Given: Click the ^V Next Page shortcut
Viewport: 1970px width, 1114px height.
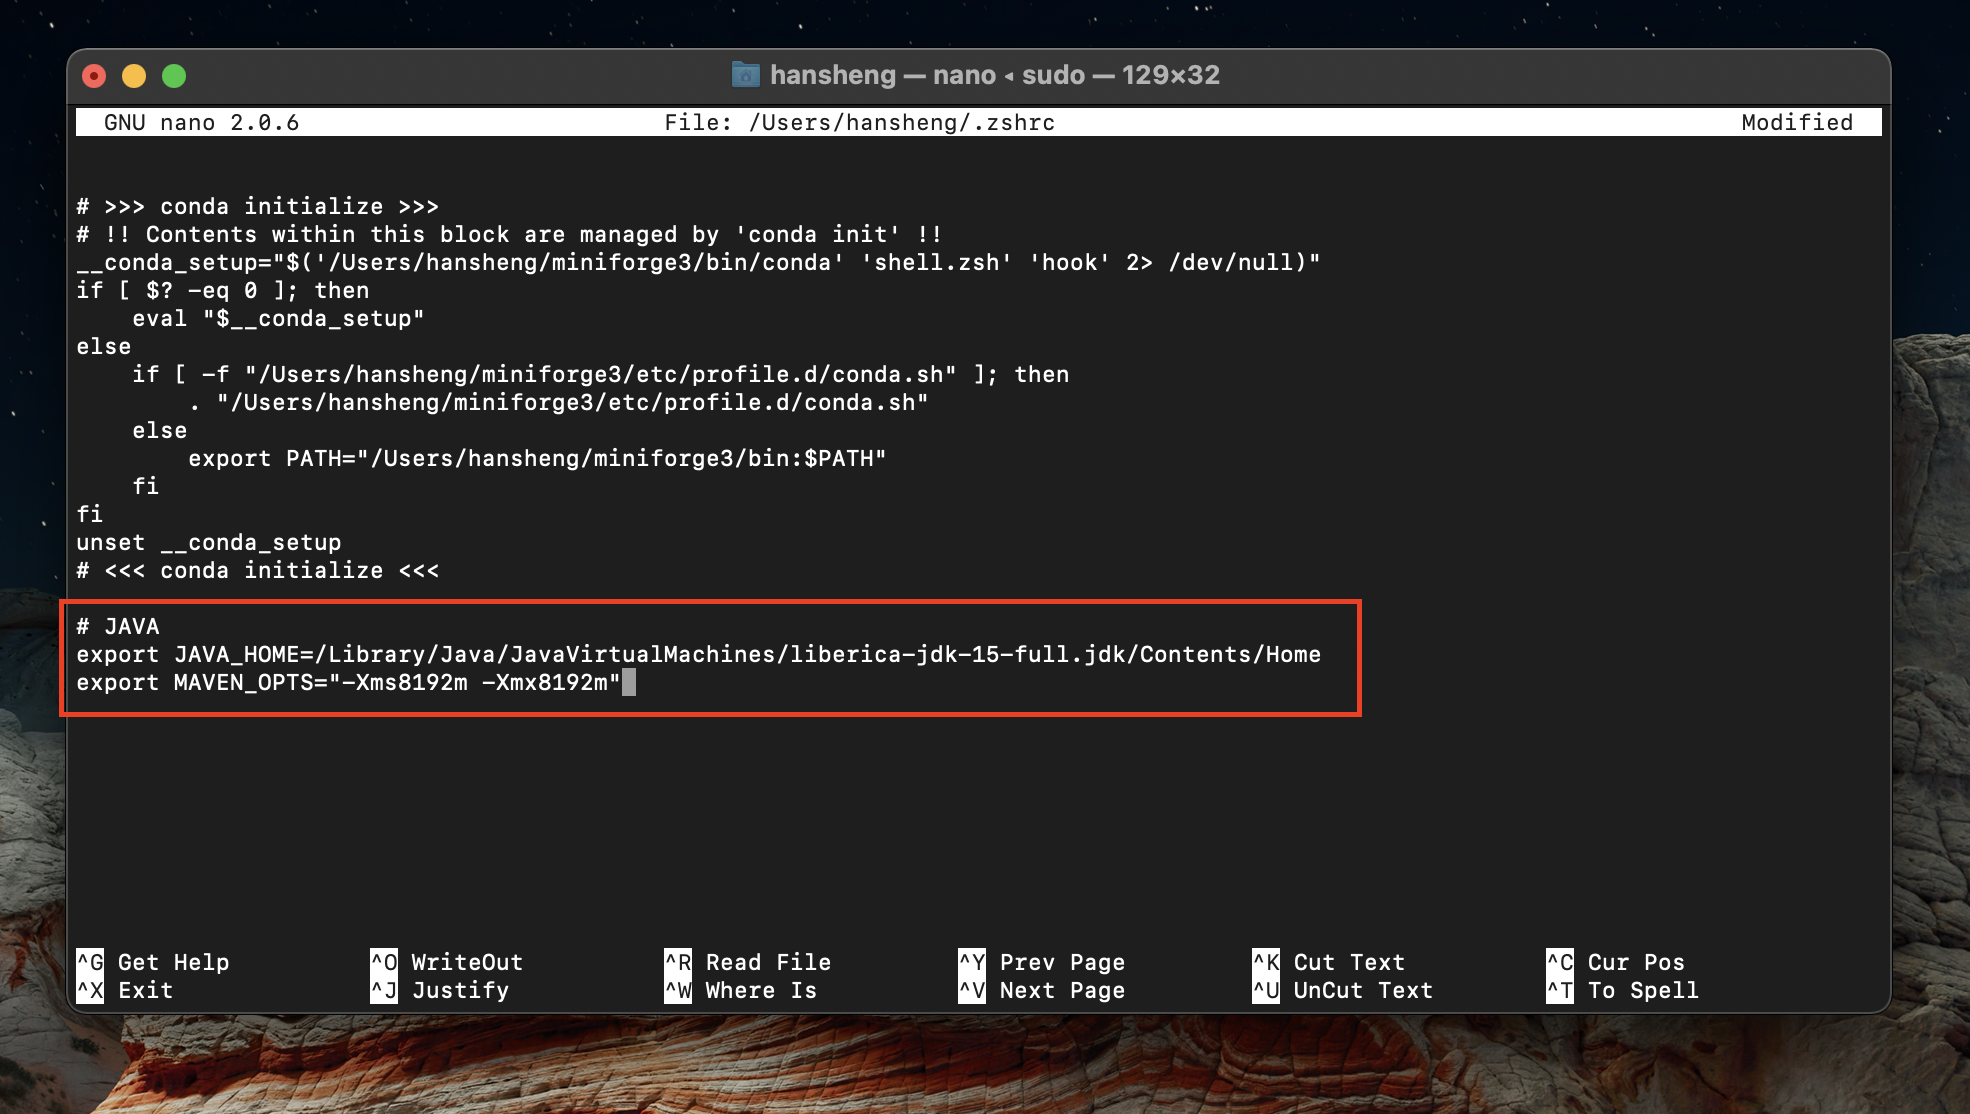Looking at the screenshot, I should coord(1041,990).
